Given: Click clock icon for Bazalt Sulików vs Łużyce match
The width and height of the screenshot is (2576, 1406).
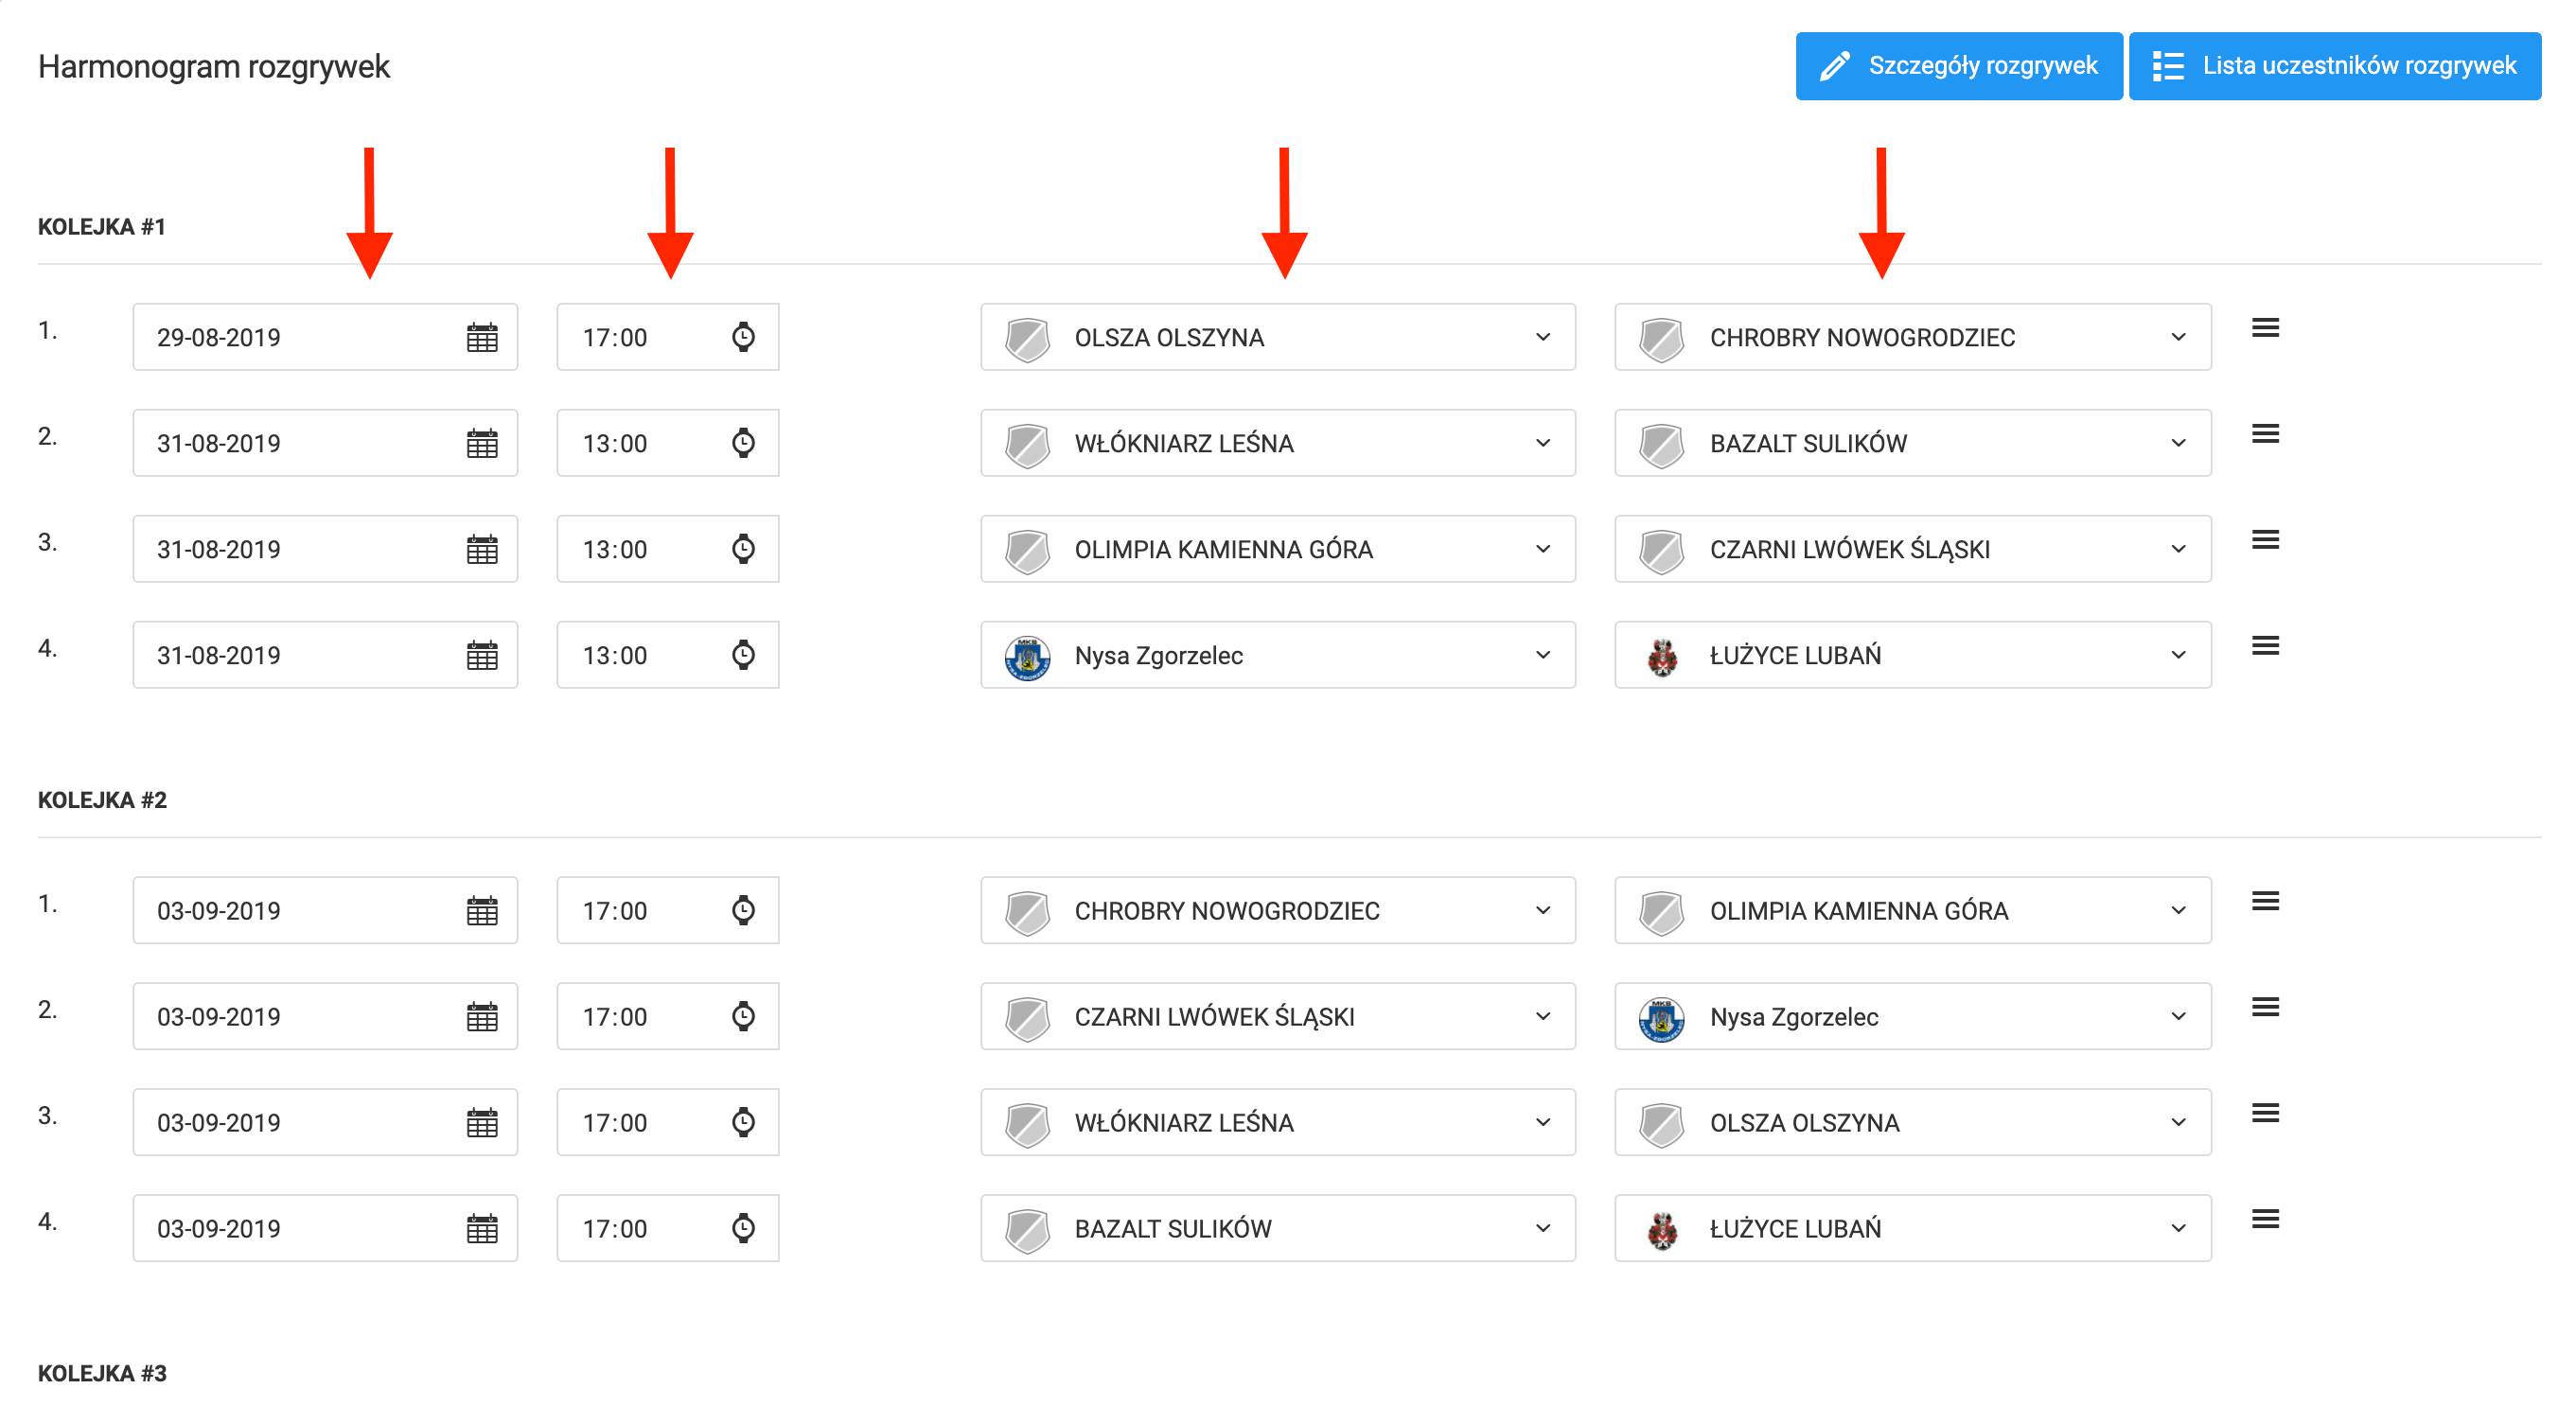Looking at the screenshot, I should pos(743,1229).
